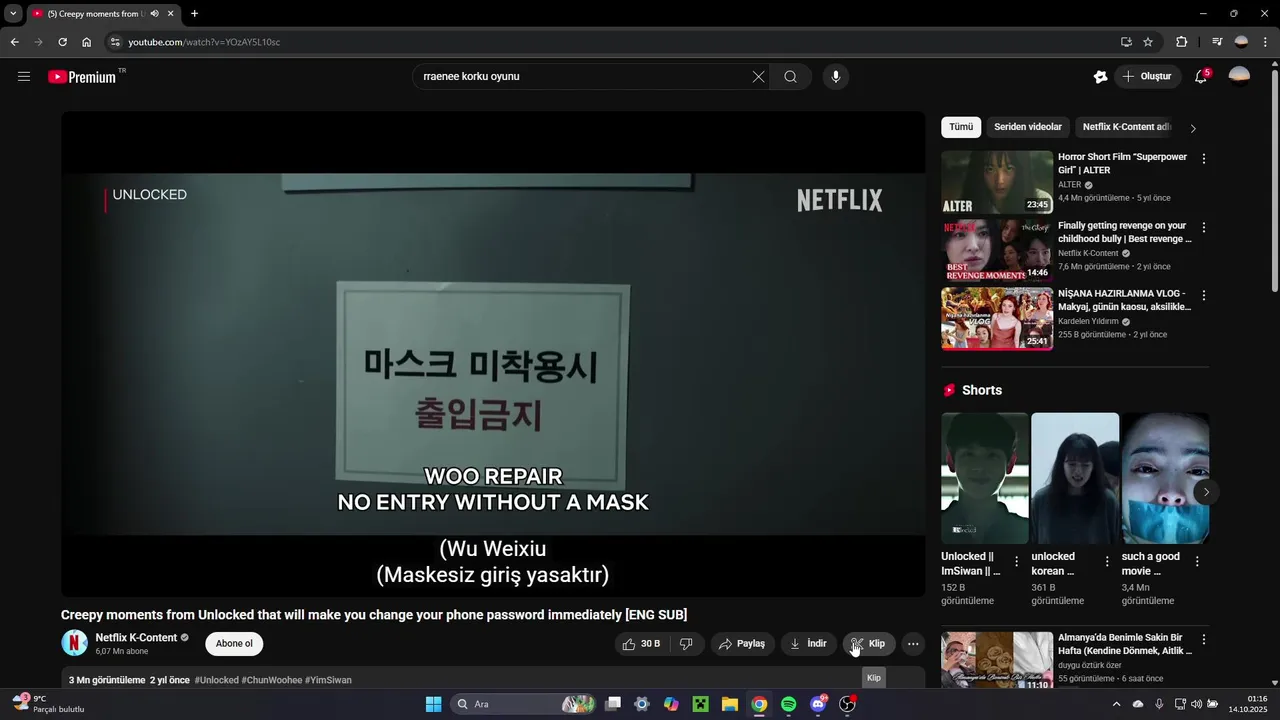
Task: Open the YouTube notifications bell
Action: point(1201,76)
